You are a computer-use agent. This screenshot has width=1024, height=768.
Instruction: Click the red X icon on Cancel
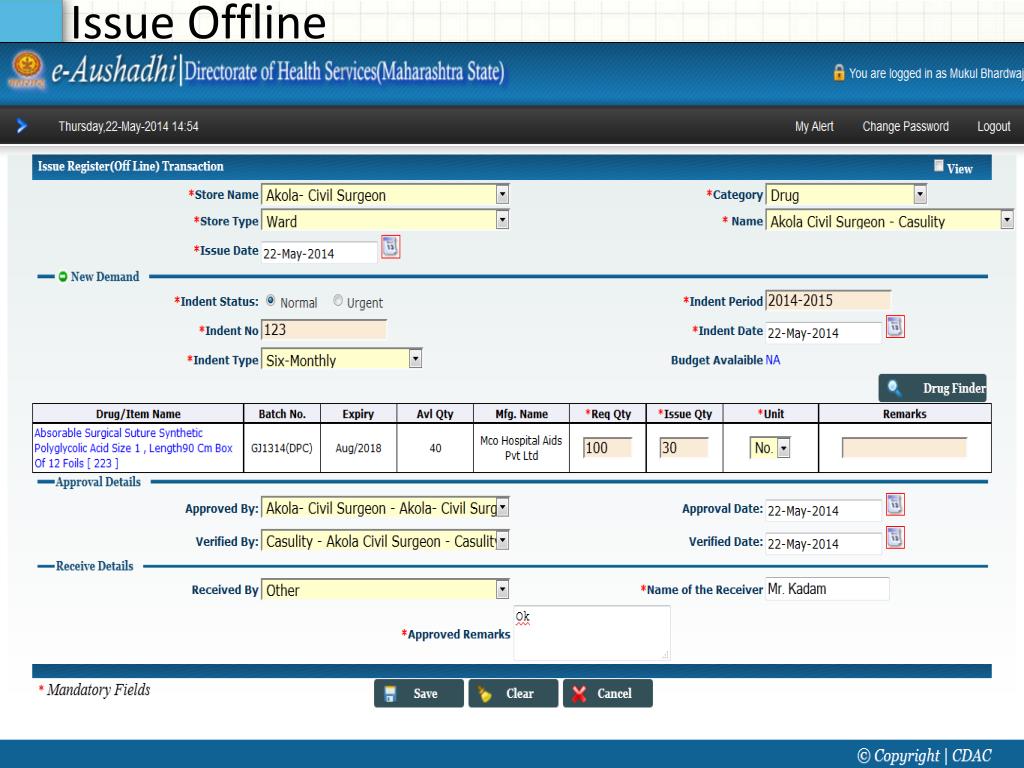[579, 694]
